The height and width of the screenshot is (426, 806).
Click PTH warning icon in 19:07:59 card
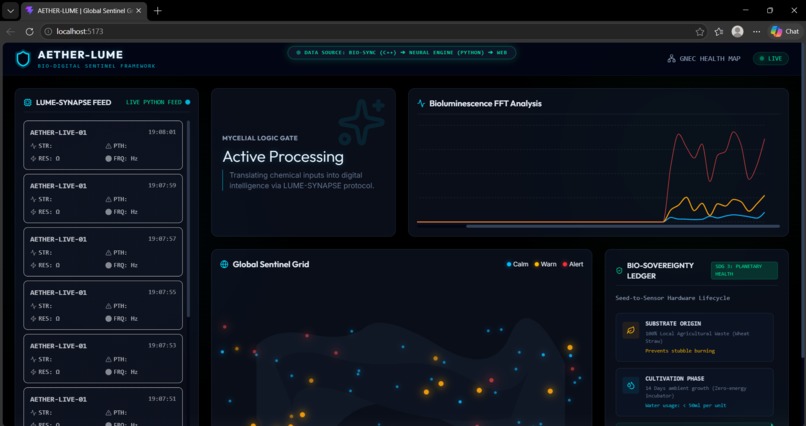(108, 199)
